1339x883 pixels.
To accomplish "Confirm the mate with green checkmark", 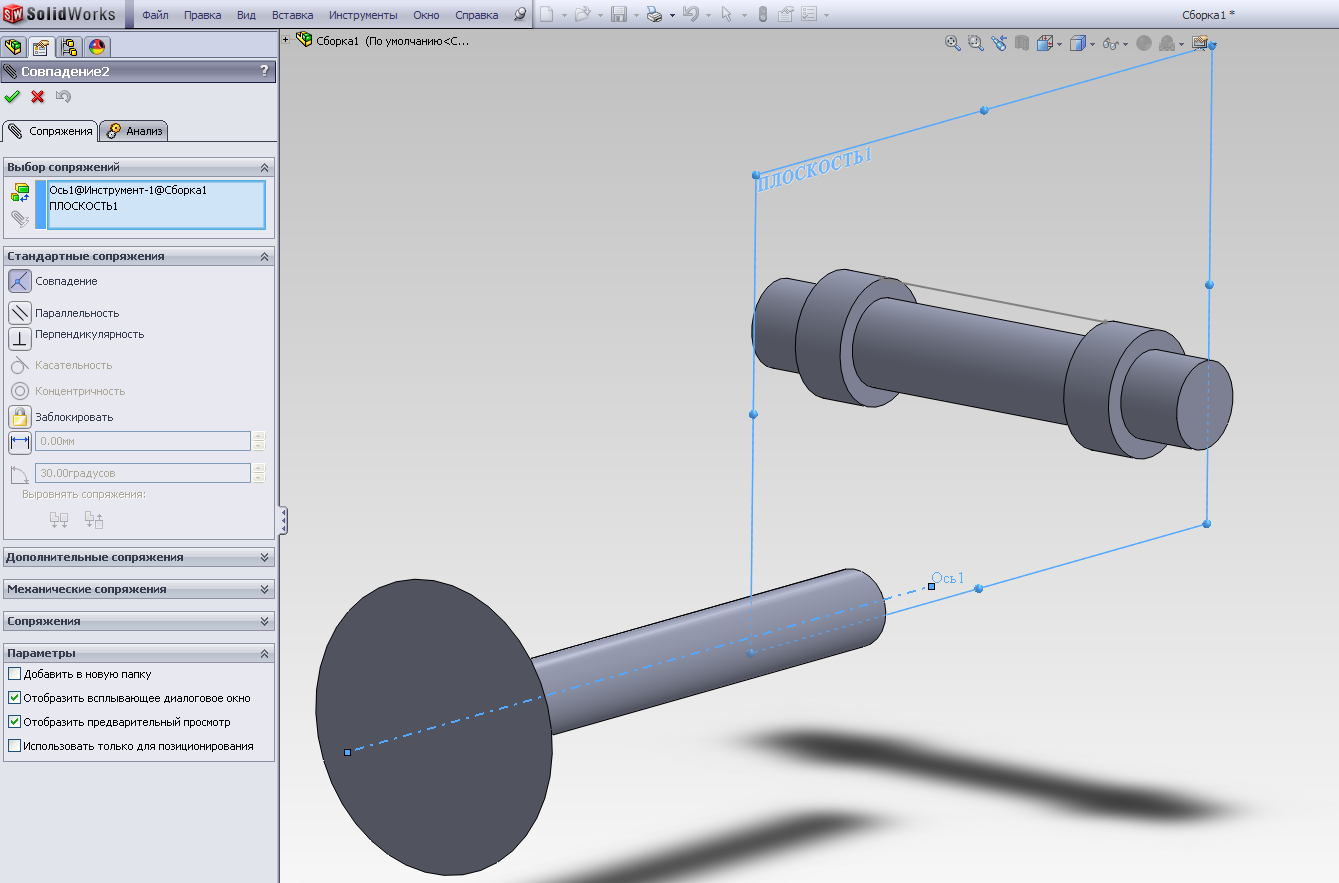I will 12,97.
